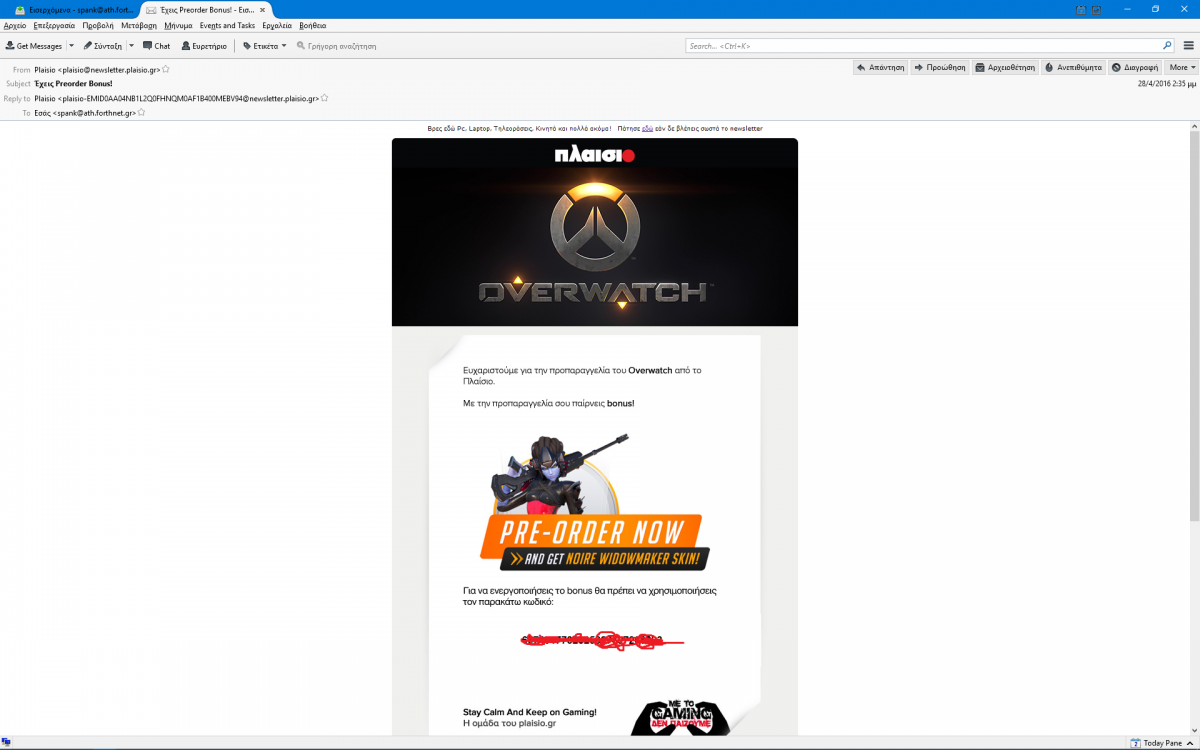Open the Προβολή menu
This screenshot has width=1200, height=750.
[98, 25]
